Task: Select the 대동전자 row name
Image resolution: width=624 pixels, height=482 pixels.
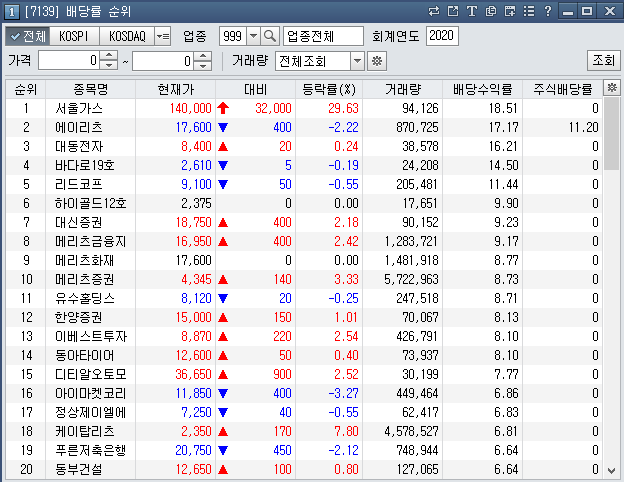Action: click(x=79, y=146)
